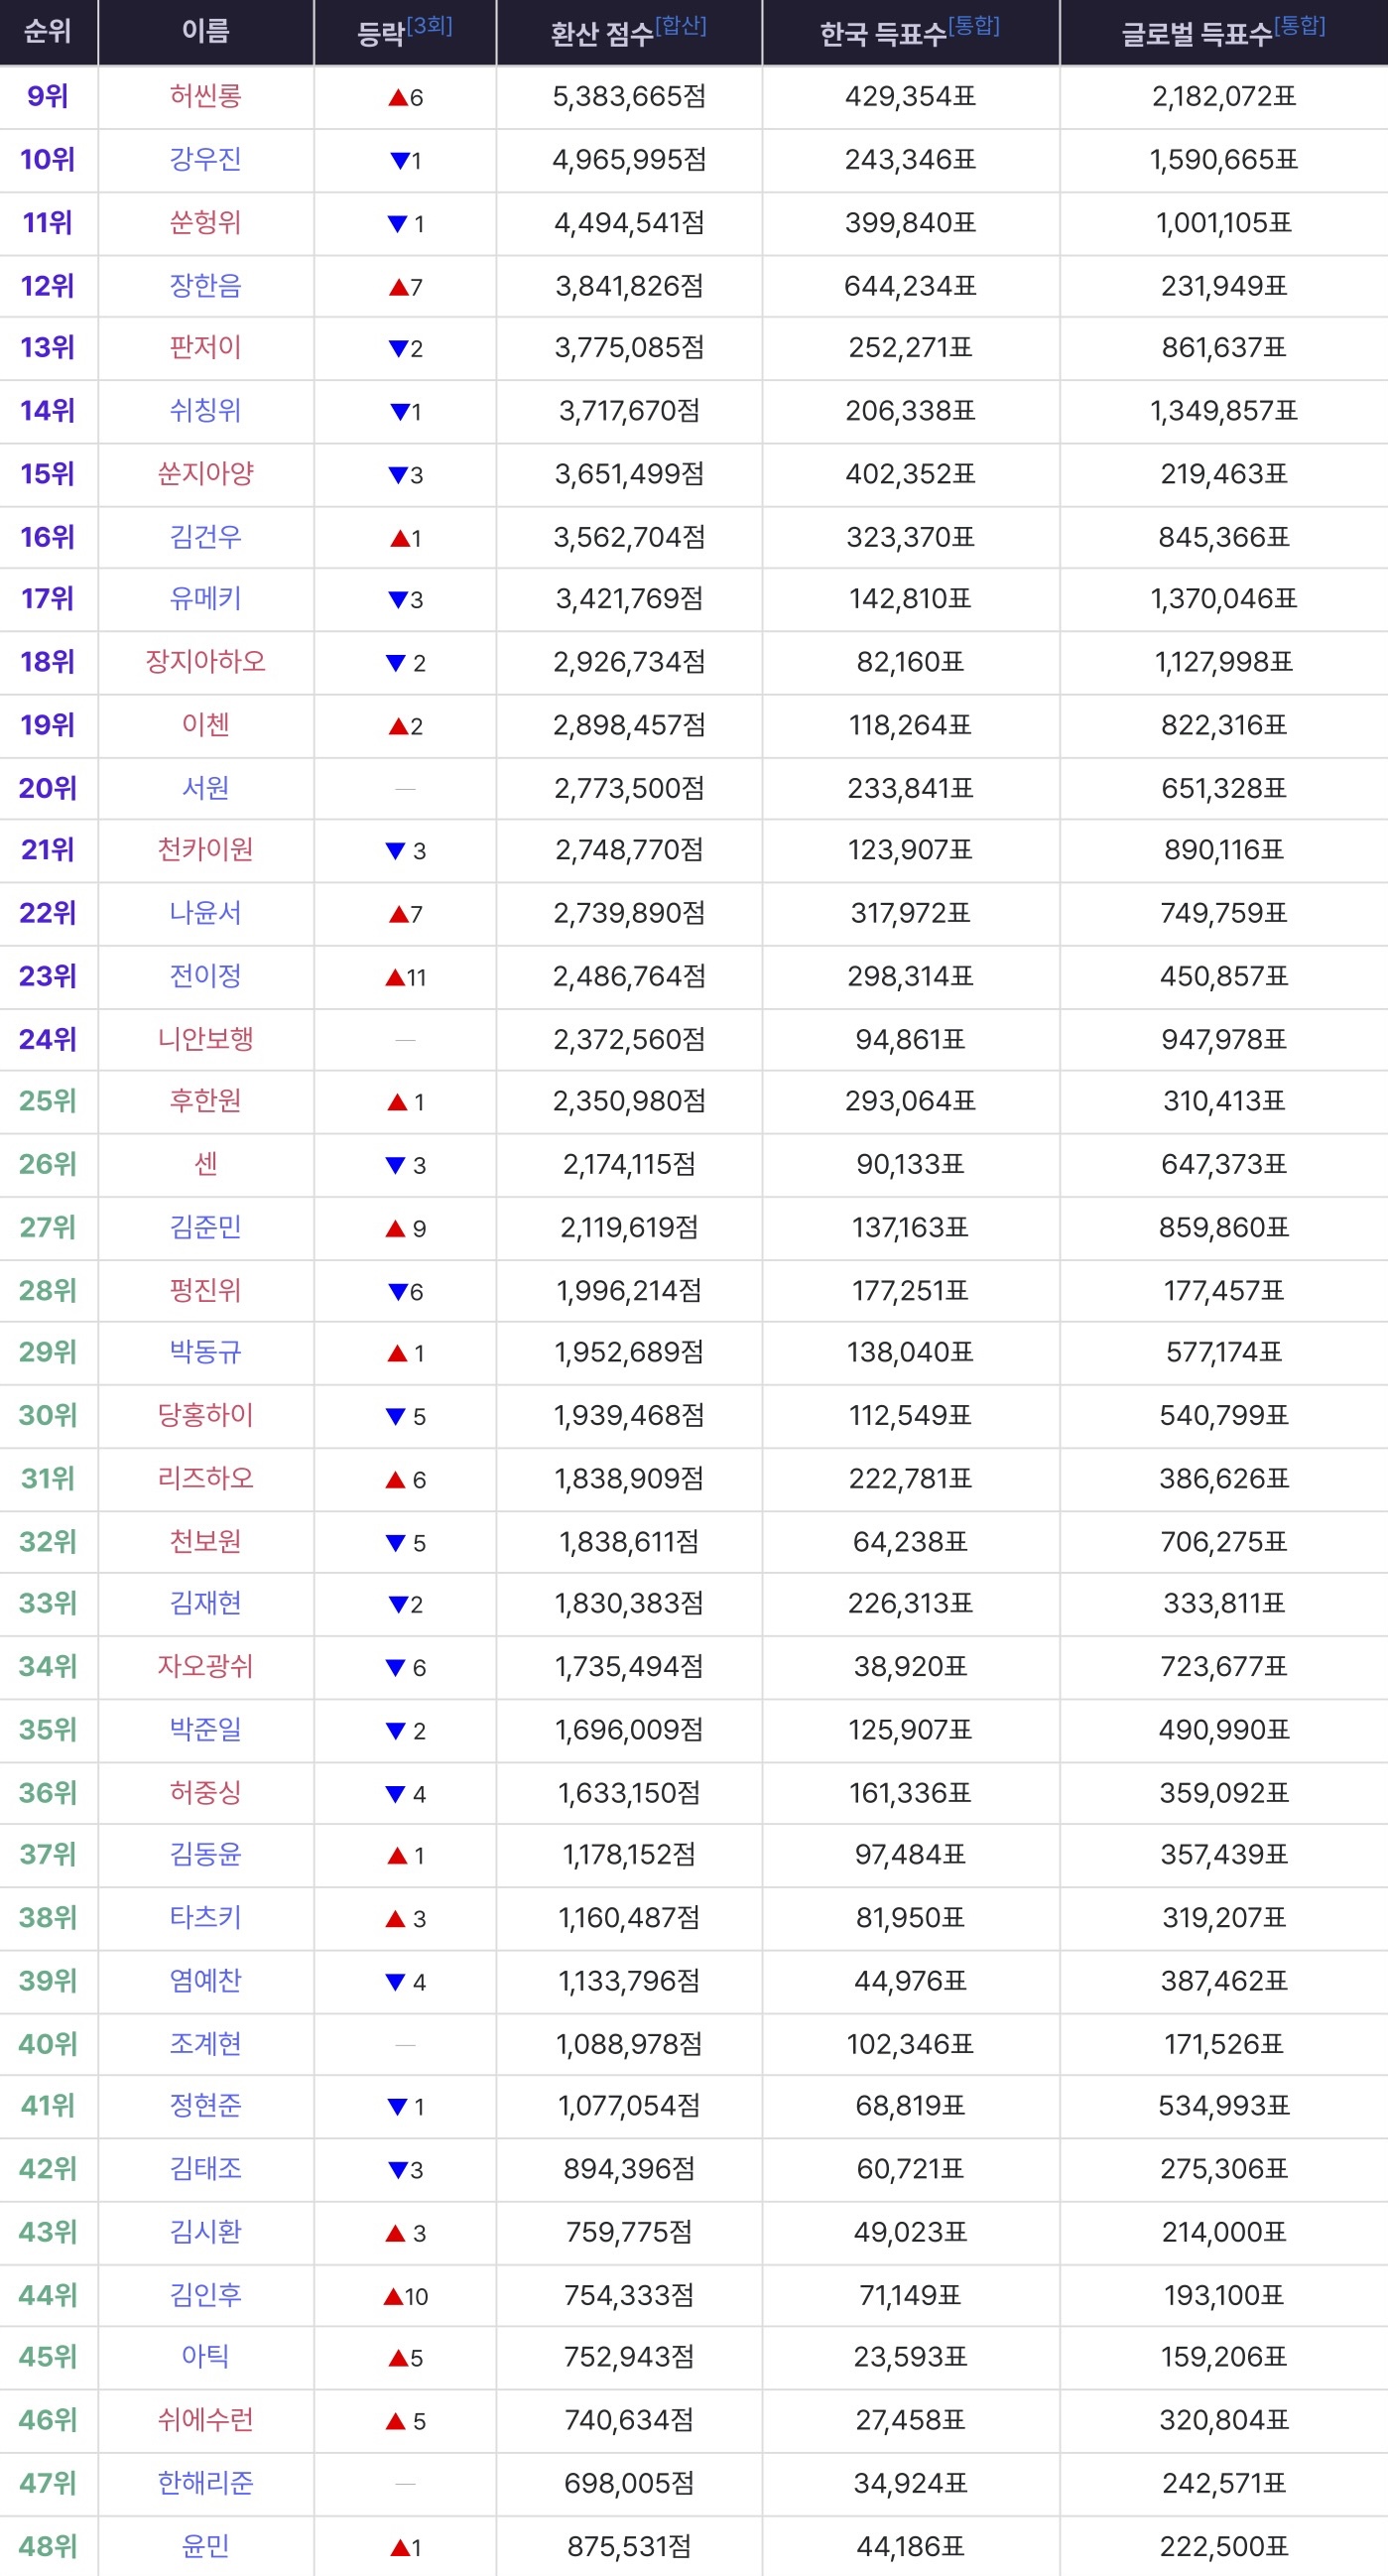
Task: Click the blue down triangle in 유메키's row
Action: click(x=398, y=600)
